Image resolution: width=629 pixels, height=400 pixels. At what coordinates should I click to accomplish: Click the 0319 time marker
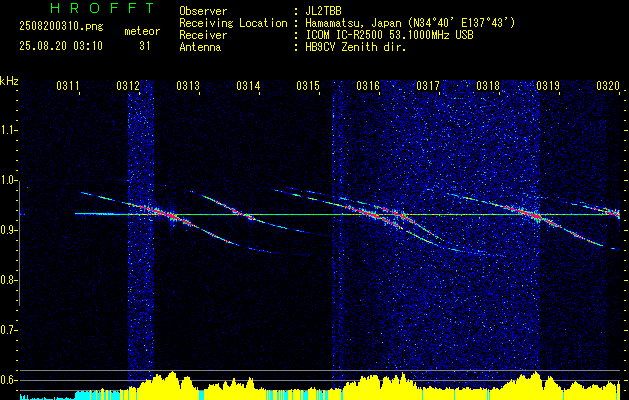click(548, 85)
